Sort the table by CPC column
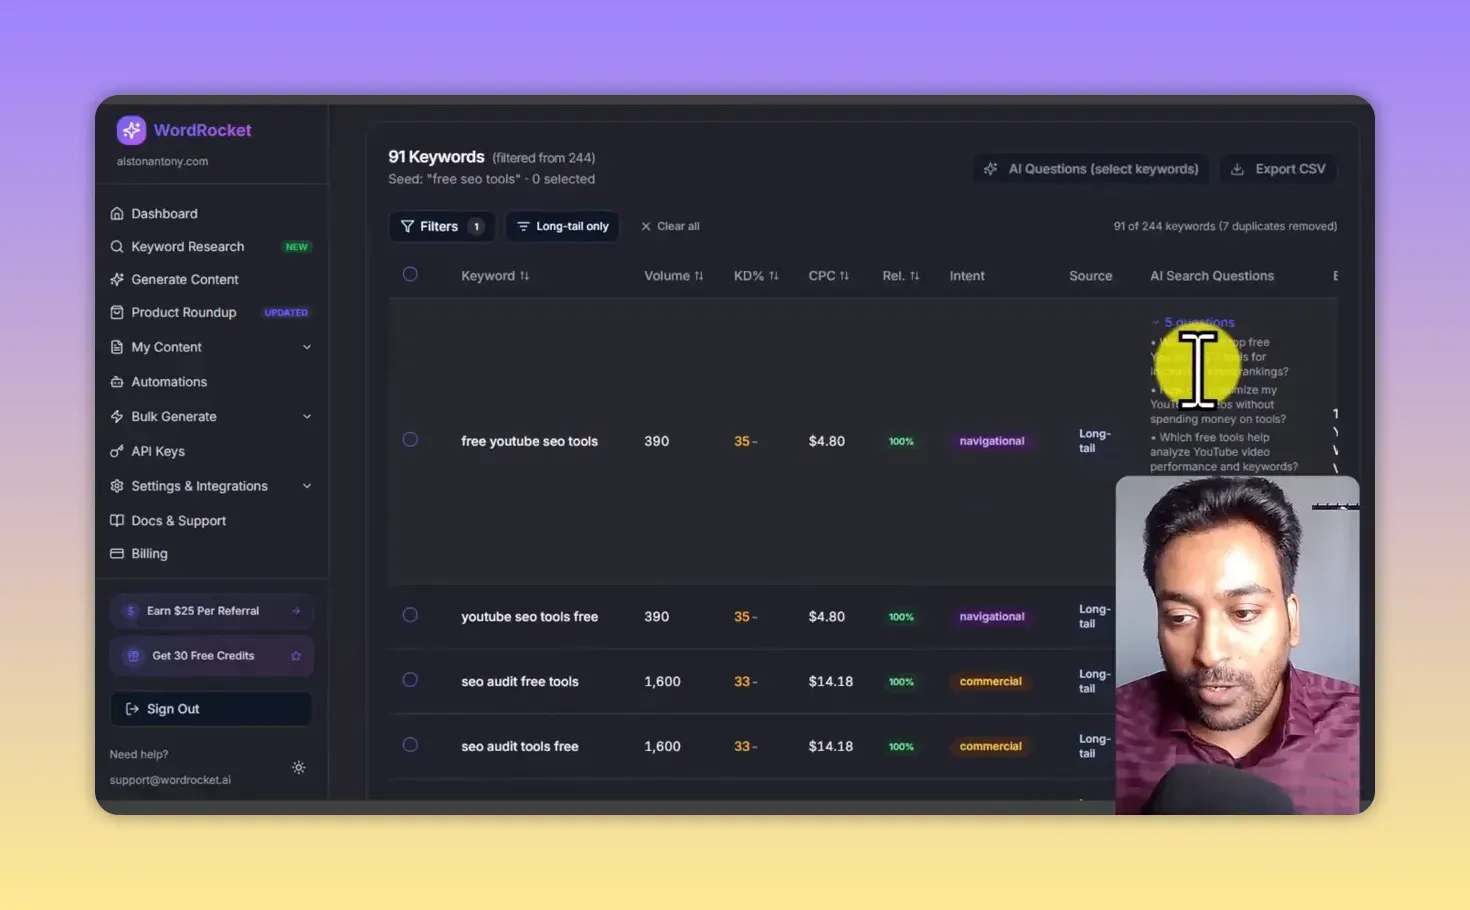1470x910 pixels. [829, 276]
